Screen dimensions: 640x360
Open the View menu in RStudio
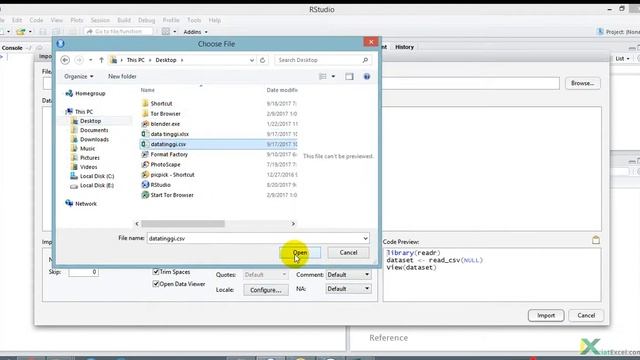click(x=57, y=20)
